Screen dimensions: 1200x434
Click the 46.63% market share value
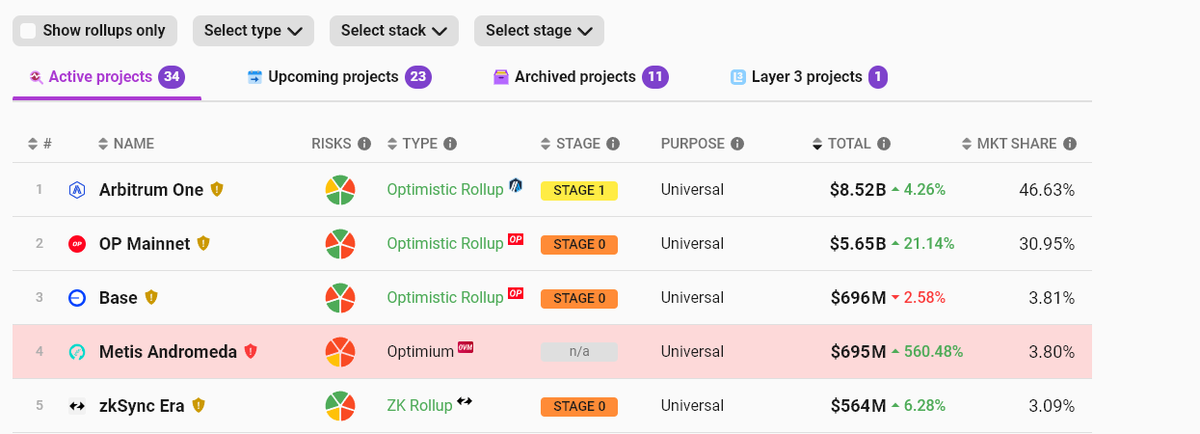1046,190
